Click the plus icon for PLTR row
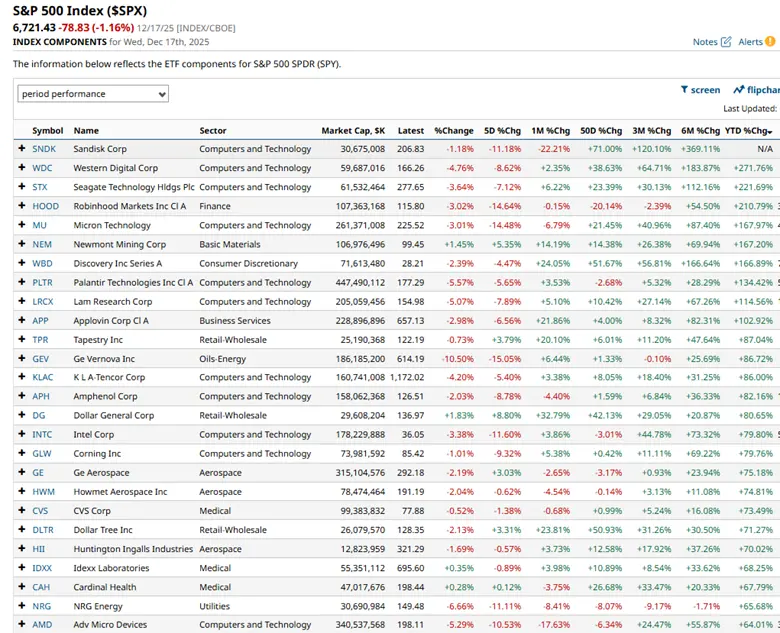This screenshot has width=780, height=633. pyautogui.click(x=21, y=283)
